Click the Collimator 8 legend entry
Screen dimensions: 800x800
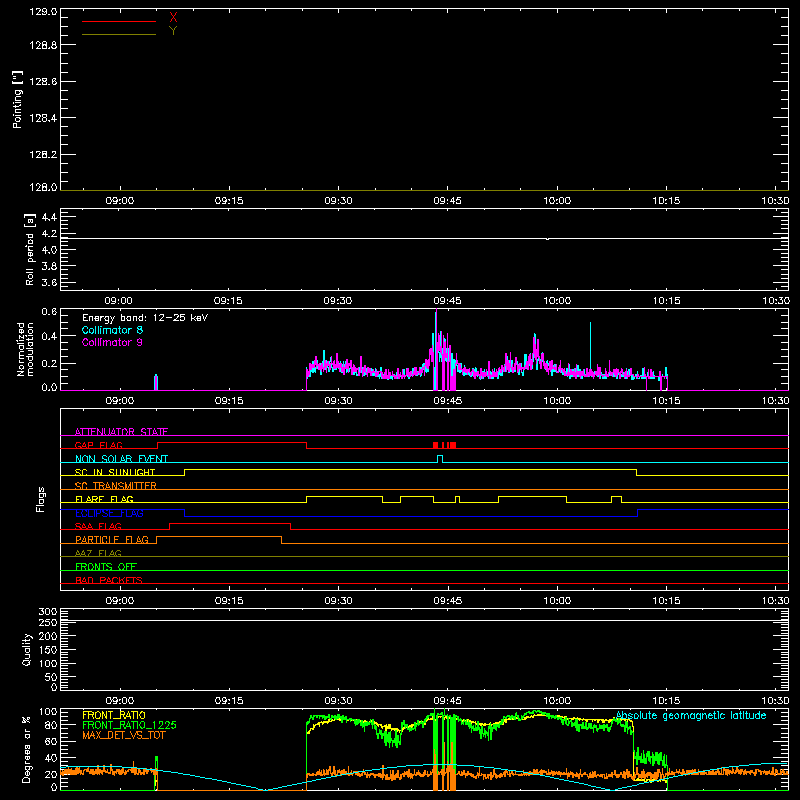[112, 330]
